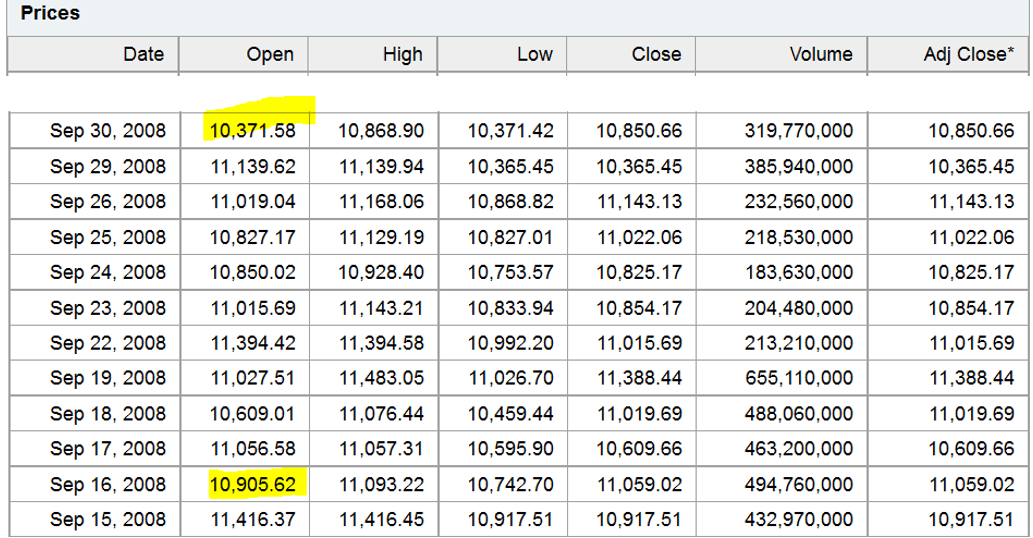Select the low value 10,459.44

pos(510,414)
